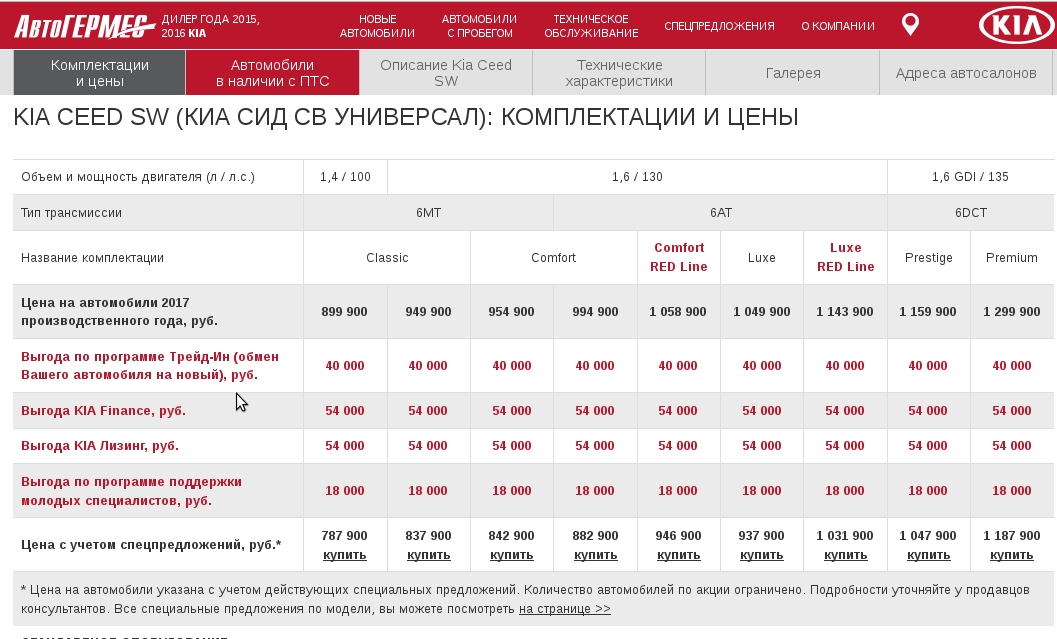Viewport: 1057px width, 639px height.
Task: Click the Объем и мощность двигателя label
Action: (138, 177)
